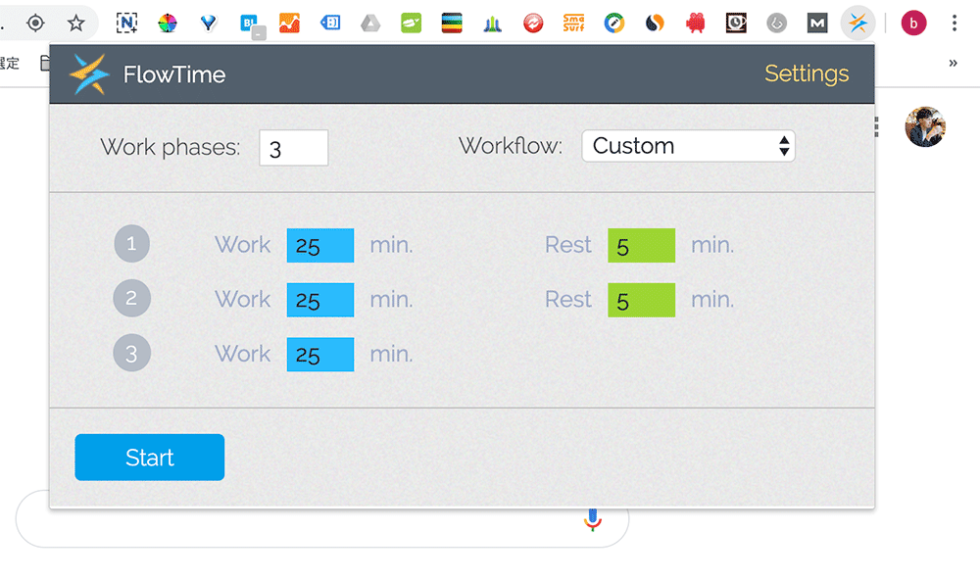Open the red 'b' Chrome profile avatar

(x=913, y=23)
